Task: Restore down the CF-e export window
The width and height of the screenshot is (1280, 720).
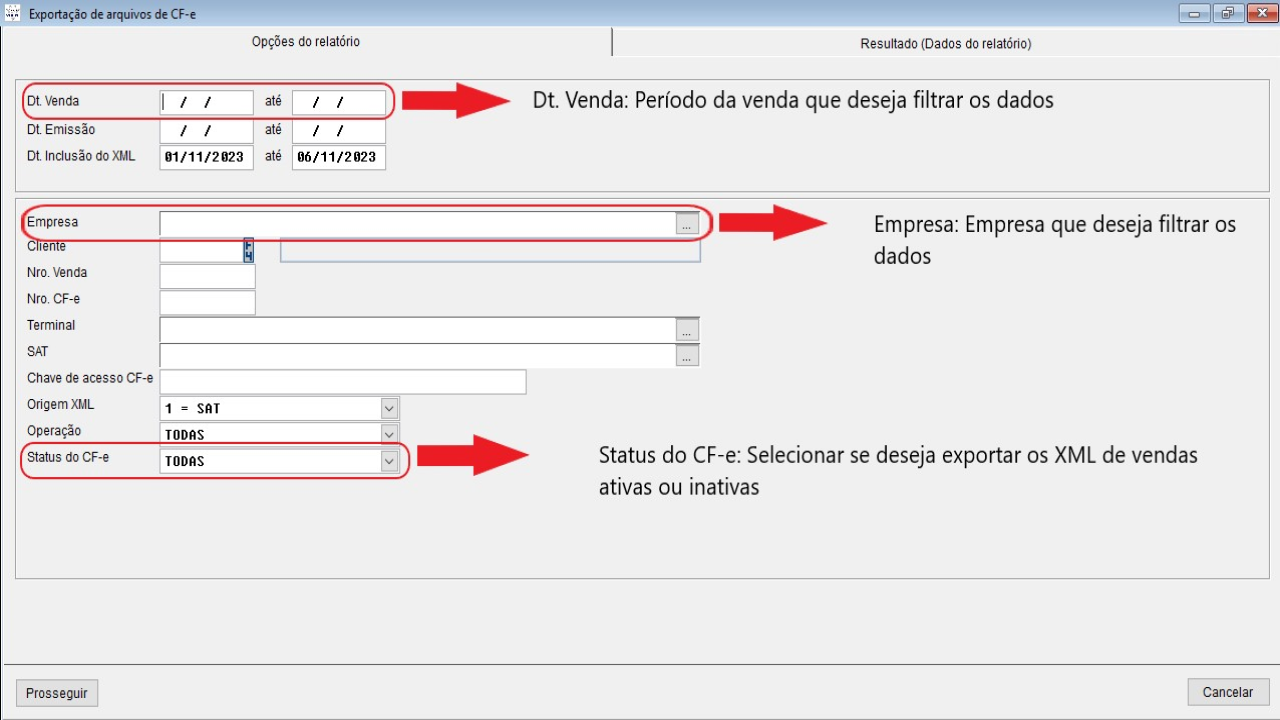Action: (1226, 13)
